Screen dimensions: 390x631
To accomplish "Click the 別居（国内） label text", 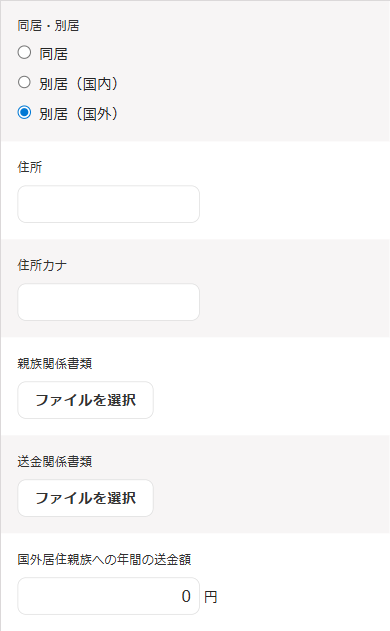I will coord(78,84).
